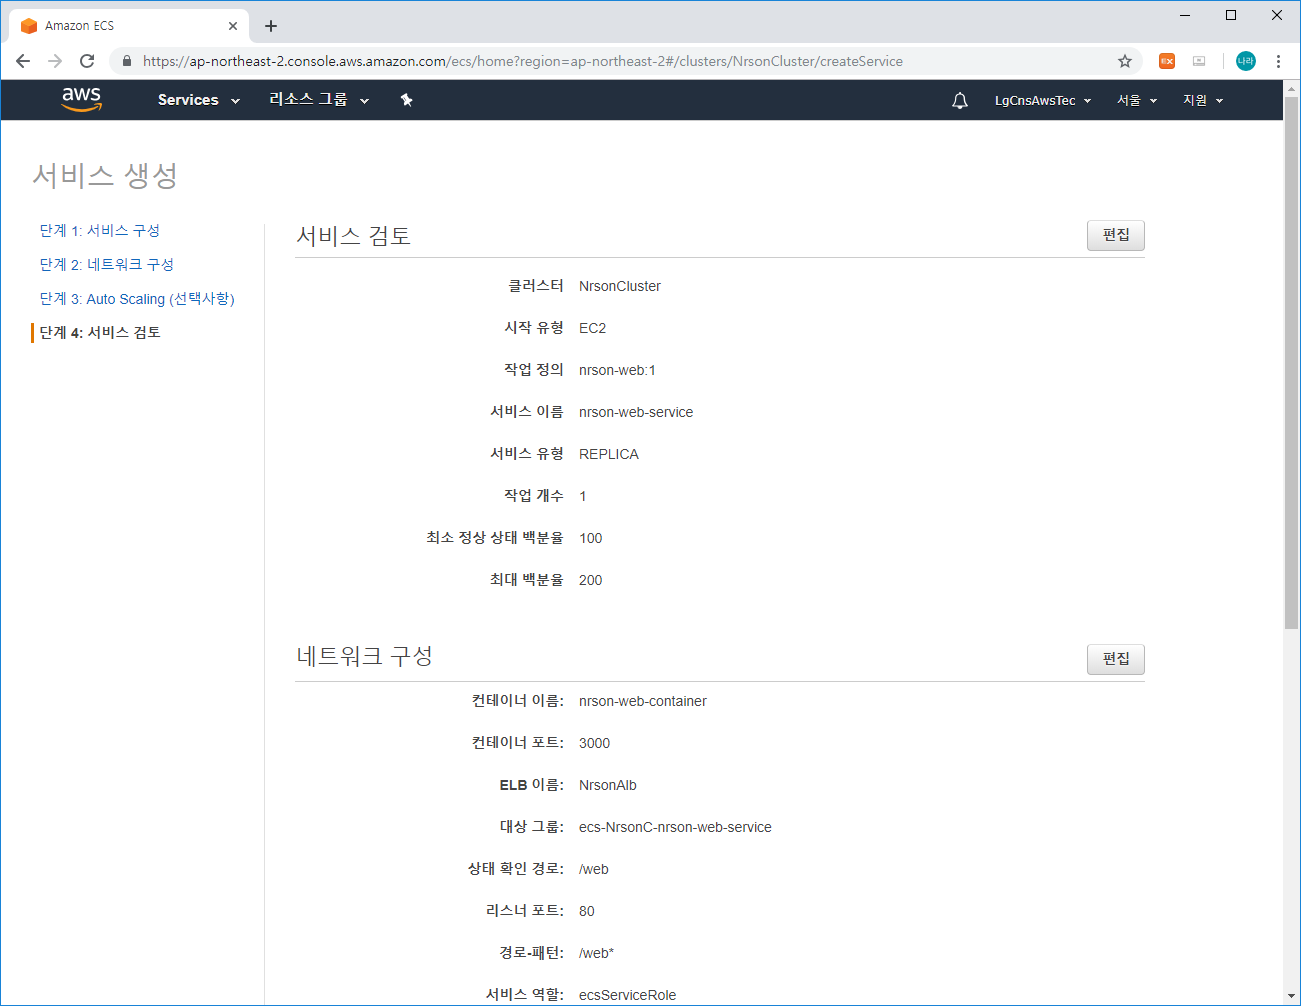Viewport: 1301px width, 1006px height.
Task: Click the AWS logo home icon
Action: 81,99
